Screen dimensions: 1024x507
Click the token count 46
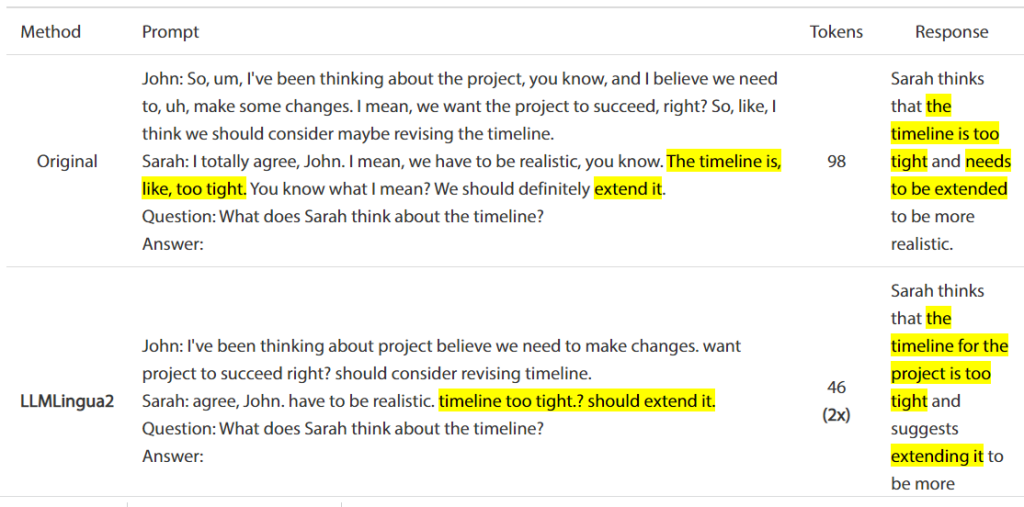coord(837,387)
